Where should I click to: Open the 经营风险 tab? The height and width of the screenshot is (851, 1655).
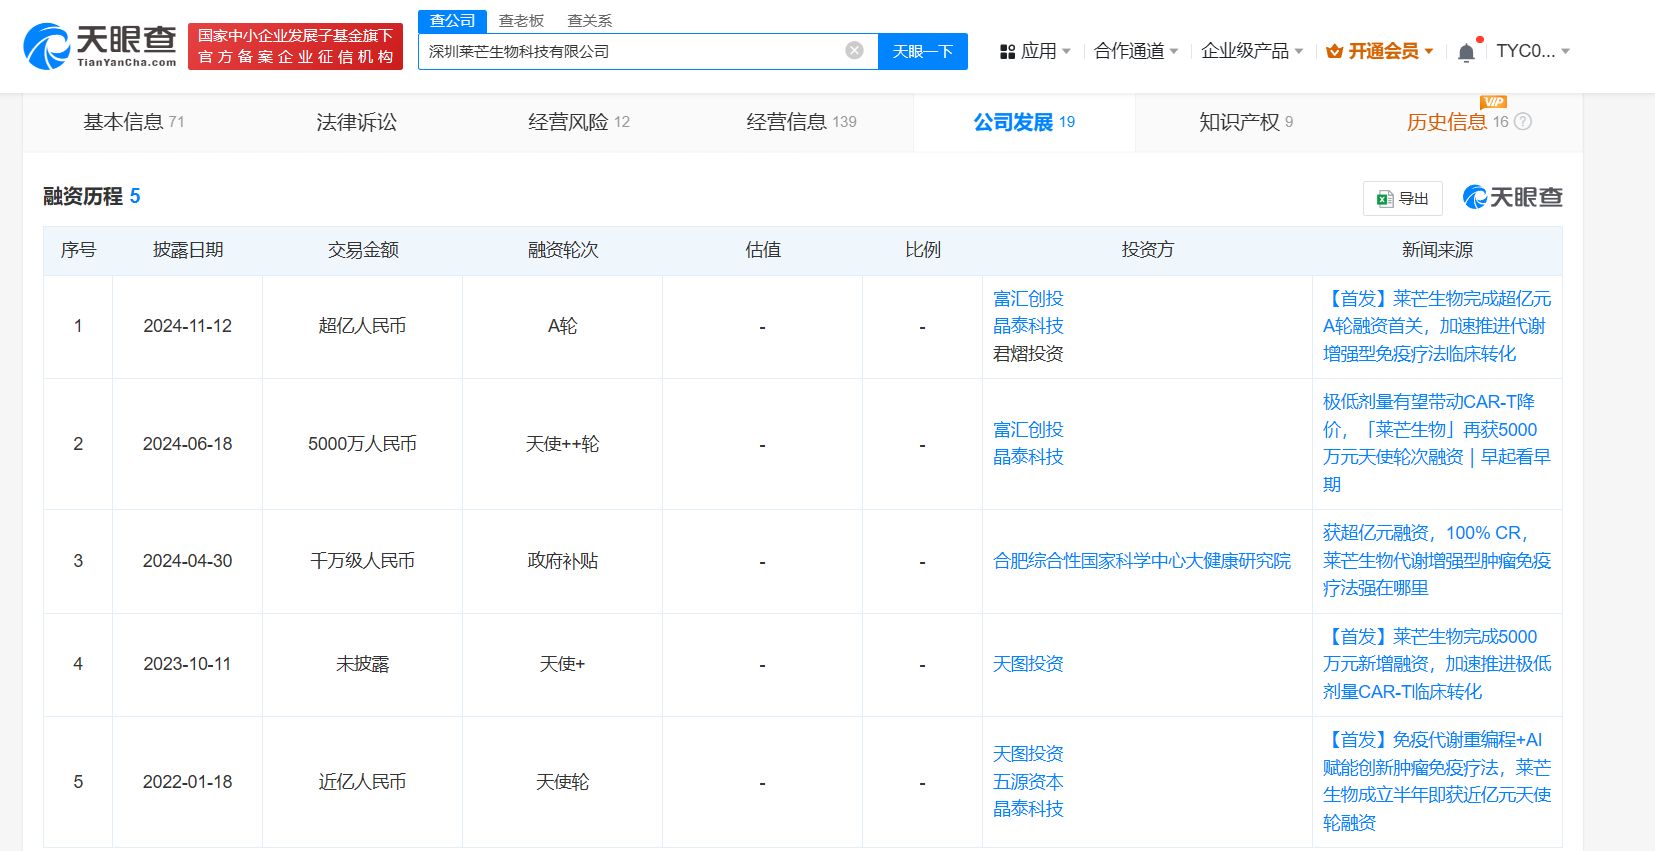click(579, 122)
